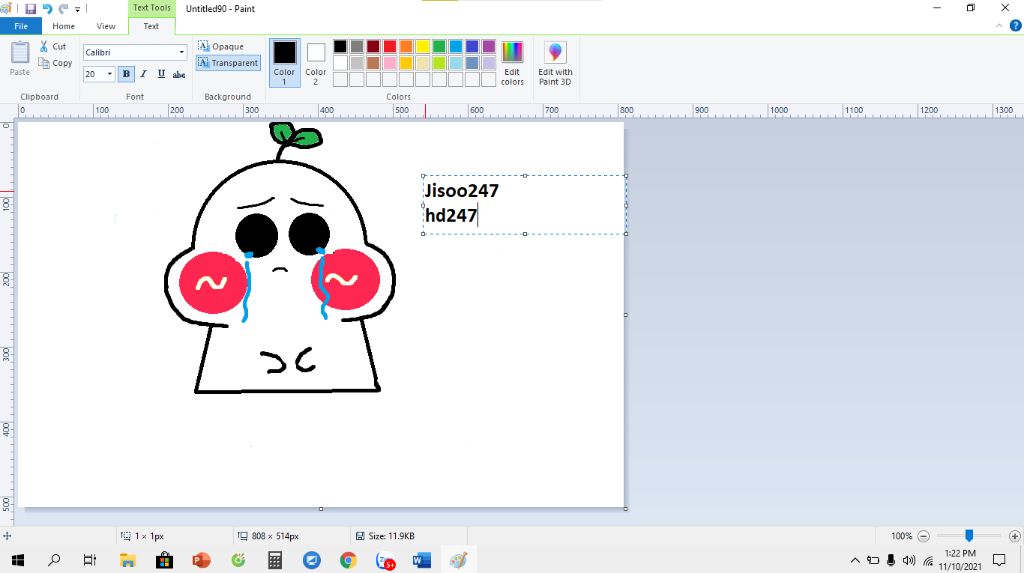Launch Calculator from the taskbar
Viewport: 1024px width, 573px height.
click(275, 560)
